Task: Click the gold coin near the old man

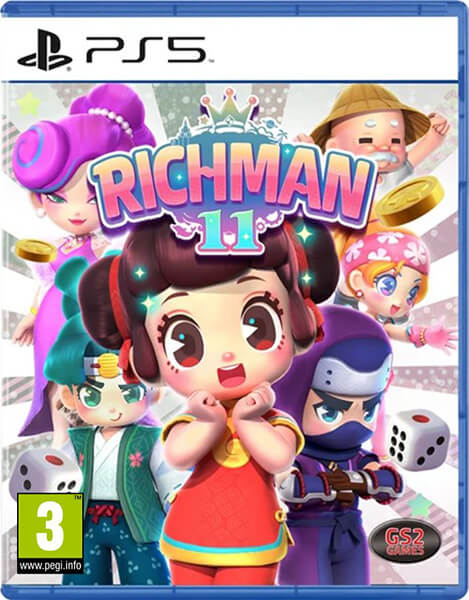Action: pyautogui.click(x=409, y=201)
